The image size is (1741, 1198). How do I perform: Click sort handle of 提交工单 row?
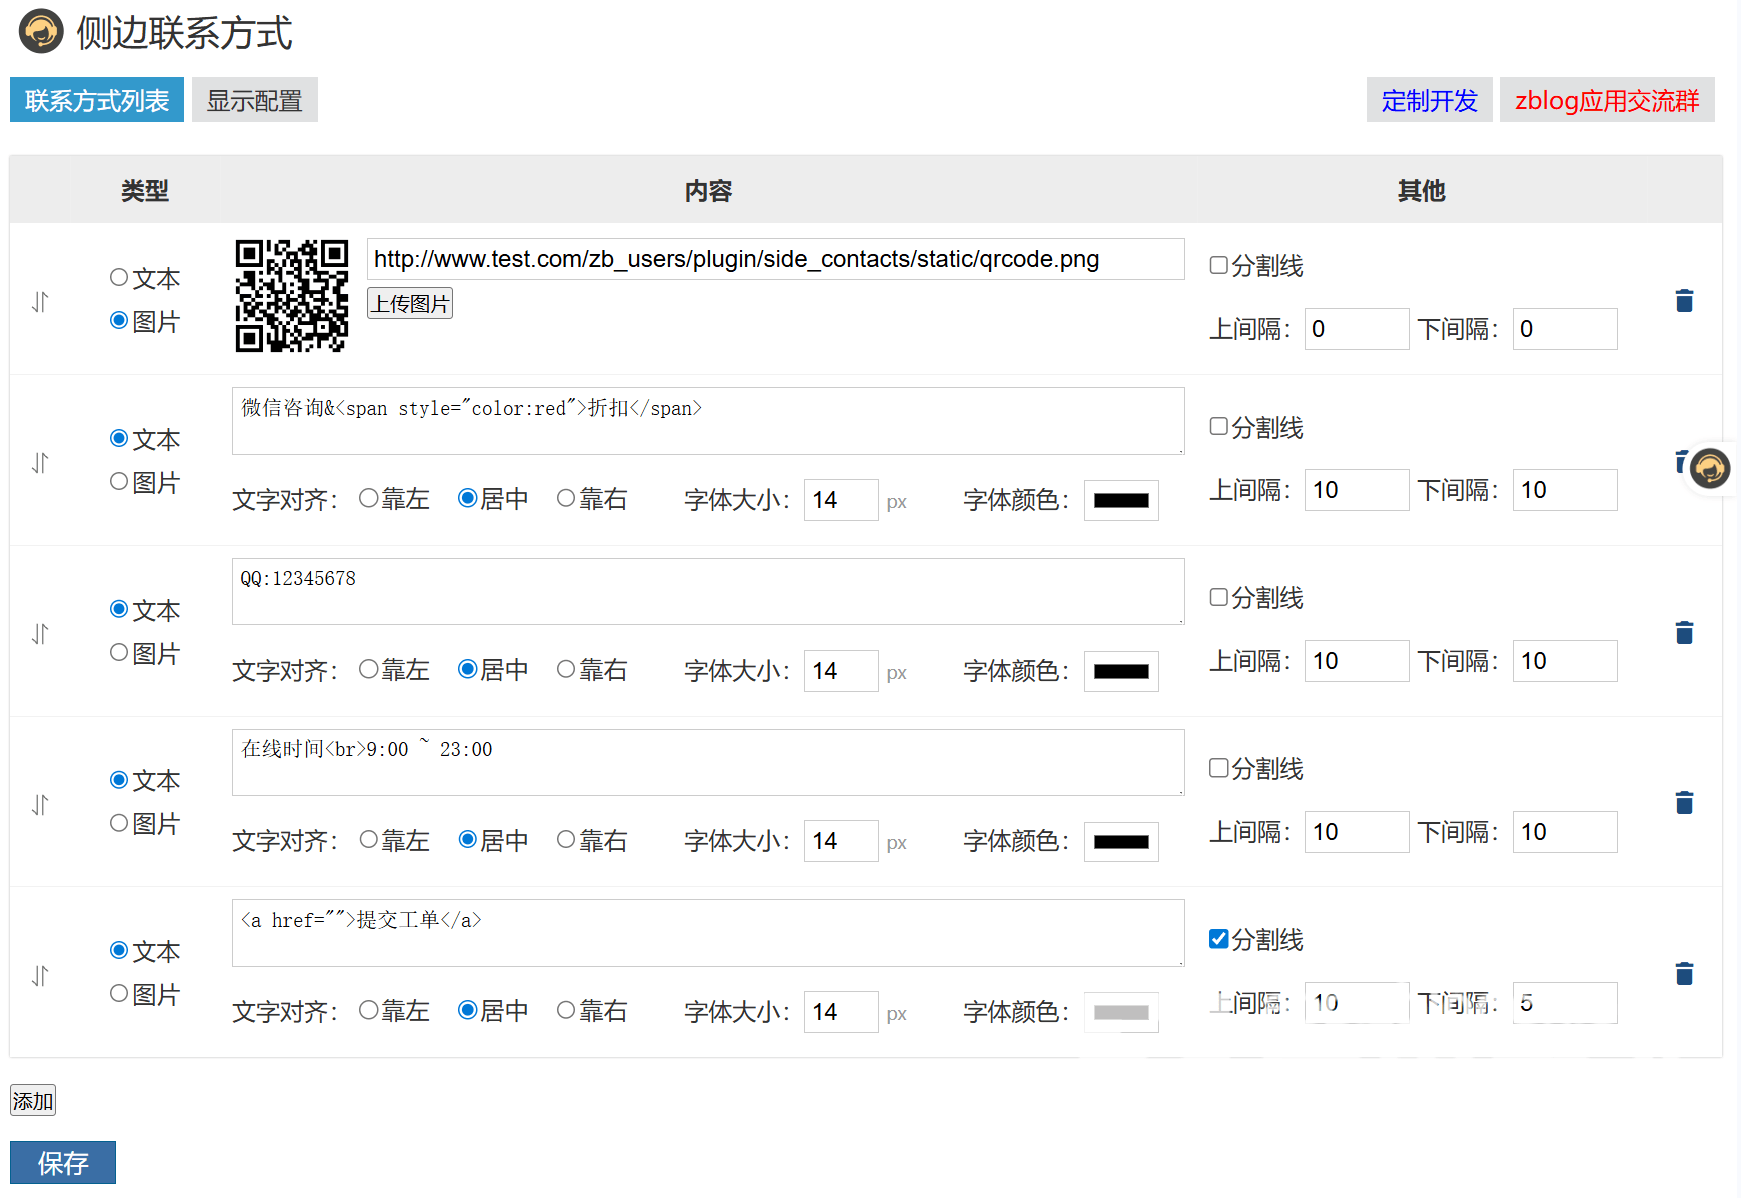click(40, 976)
